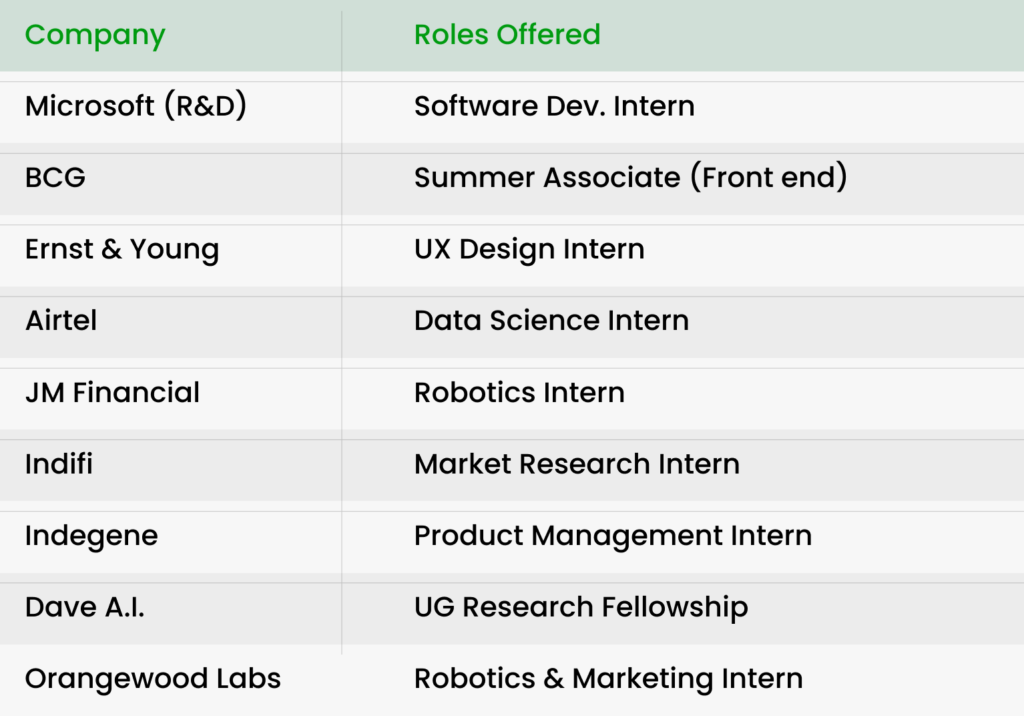Click the Company column header
The width and height of the screenshot is (1024, 716).
click(95, 35)
